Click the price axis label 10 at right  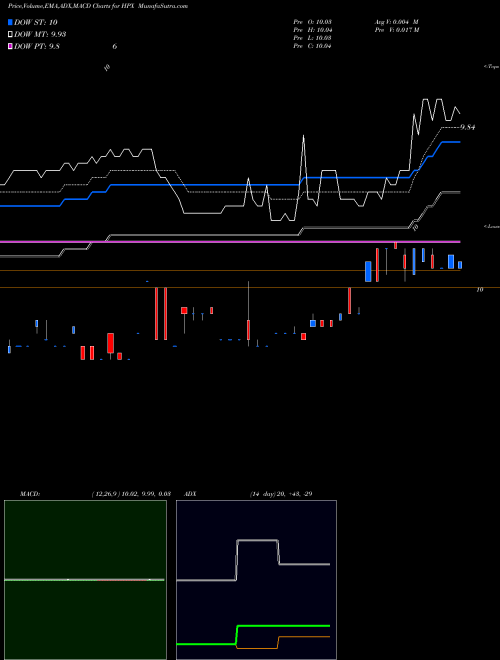479,290
